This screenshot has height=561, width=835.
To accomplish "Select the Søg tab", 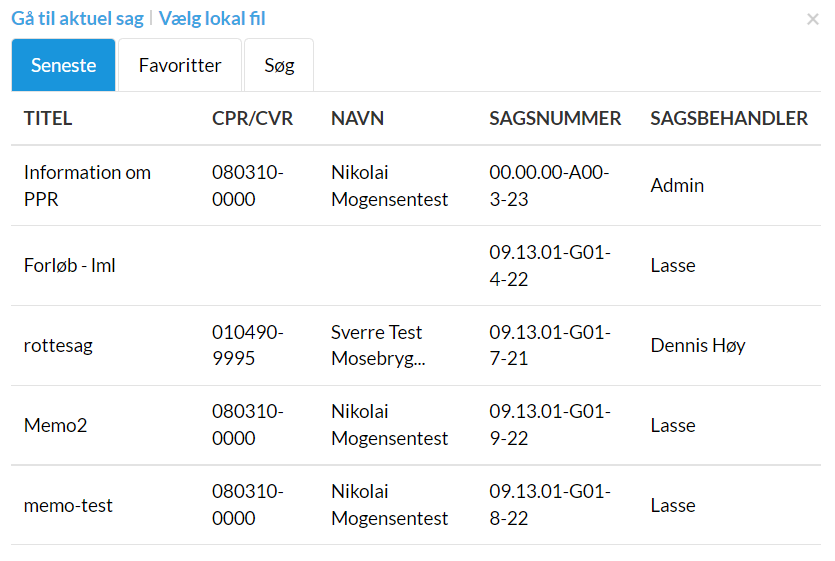I will 279,66.
